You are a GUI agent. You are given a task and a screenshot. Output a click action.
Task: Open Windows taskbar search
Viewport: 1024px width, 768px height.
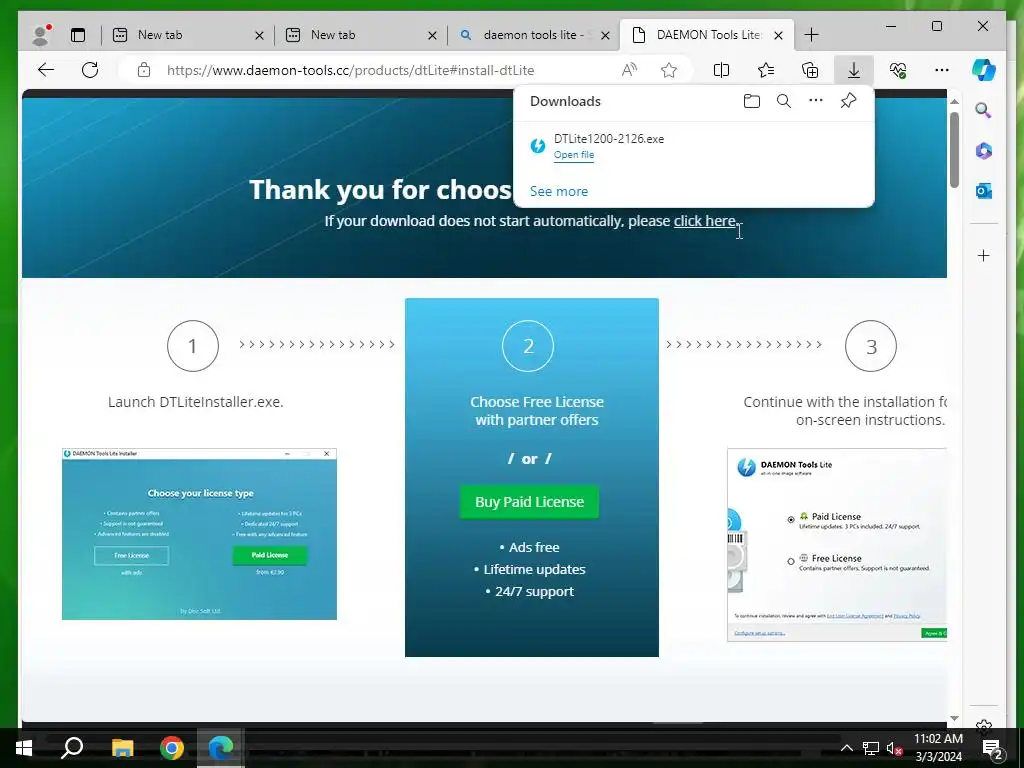coord(72,748)
